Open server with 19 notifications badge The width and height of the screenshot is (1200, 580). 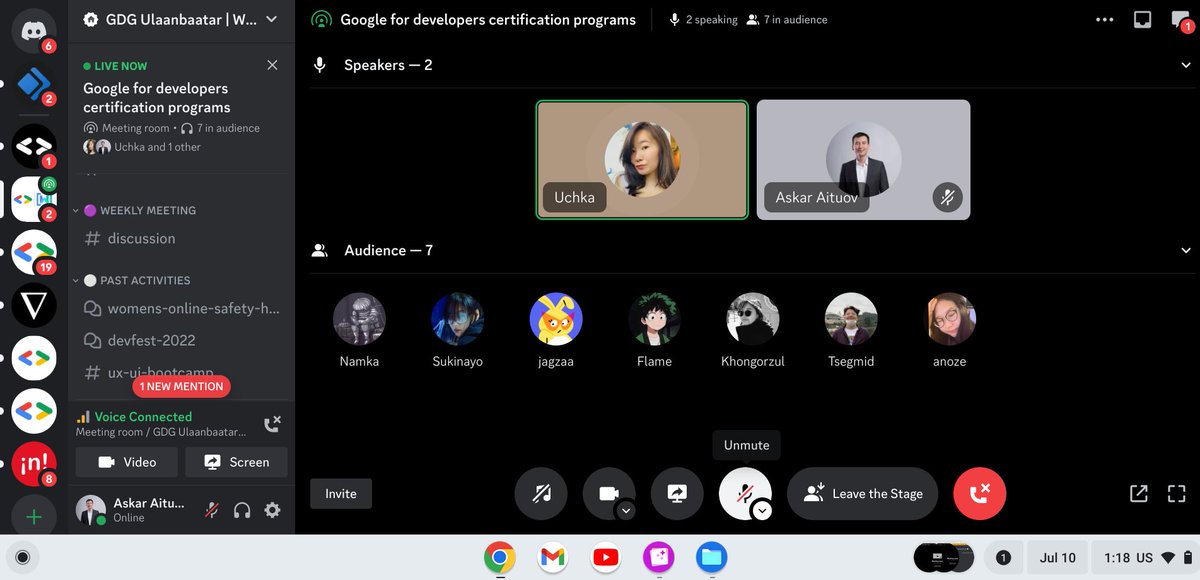pyautogui.click(x=33, y=251)
